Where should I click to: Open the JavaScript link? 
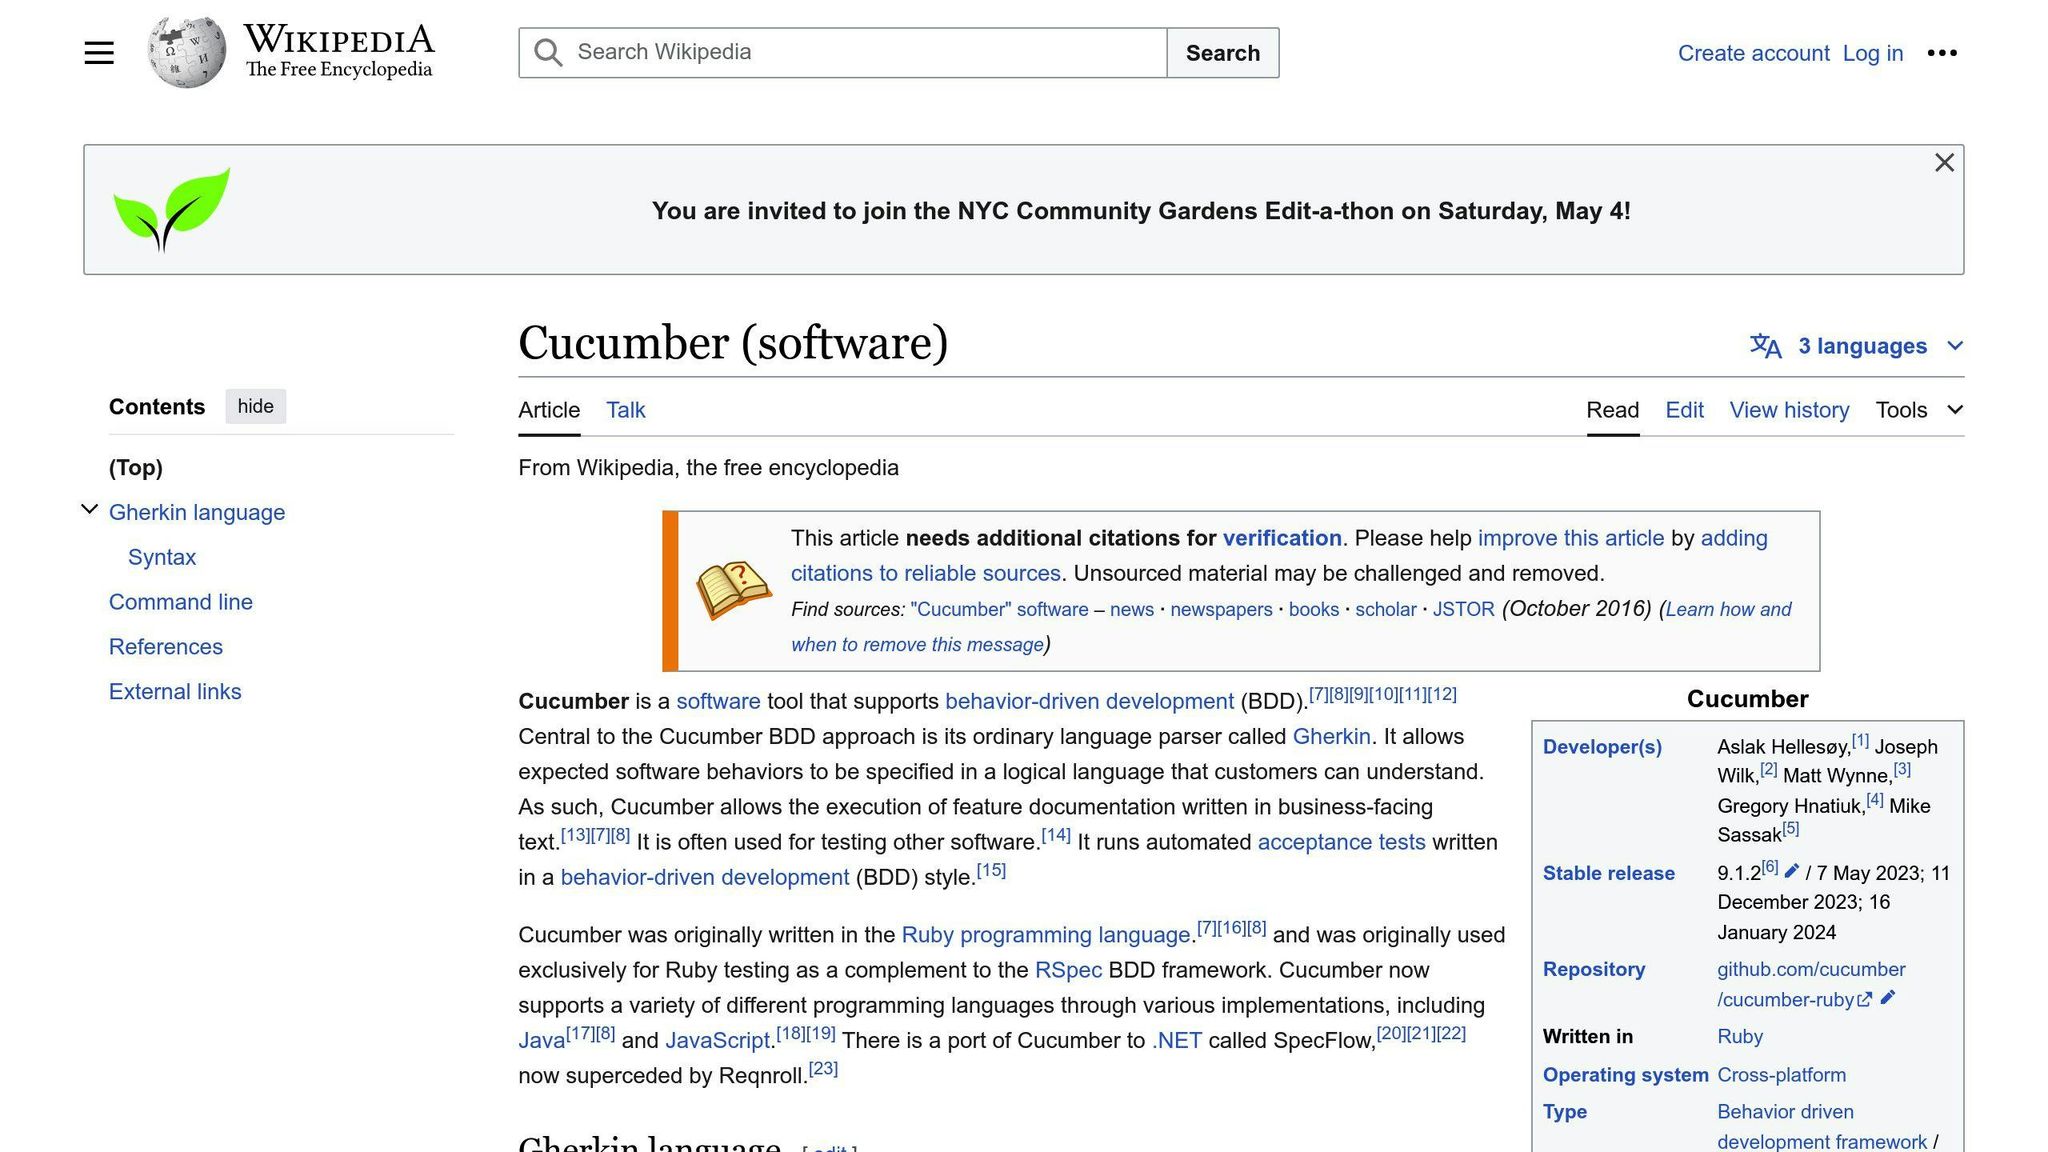[x=717, y=1041]
